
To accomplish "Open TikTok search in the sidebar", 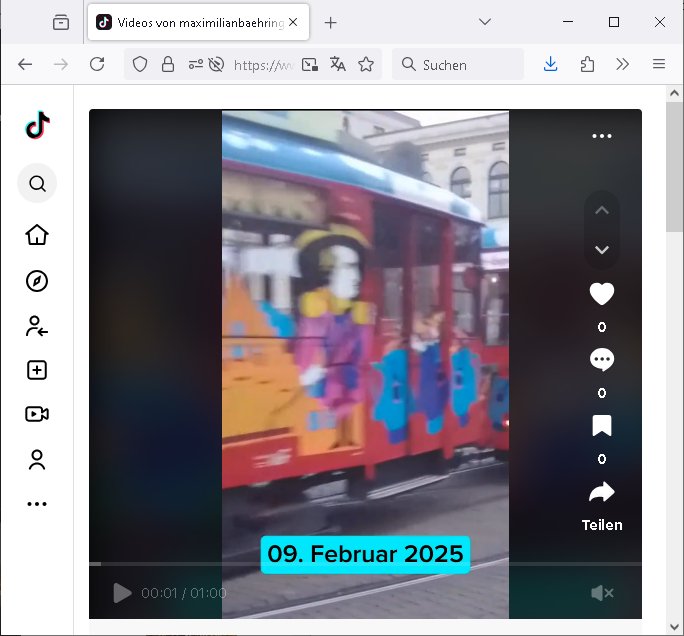I will (x=37, y=184).
